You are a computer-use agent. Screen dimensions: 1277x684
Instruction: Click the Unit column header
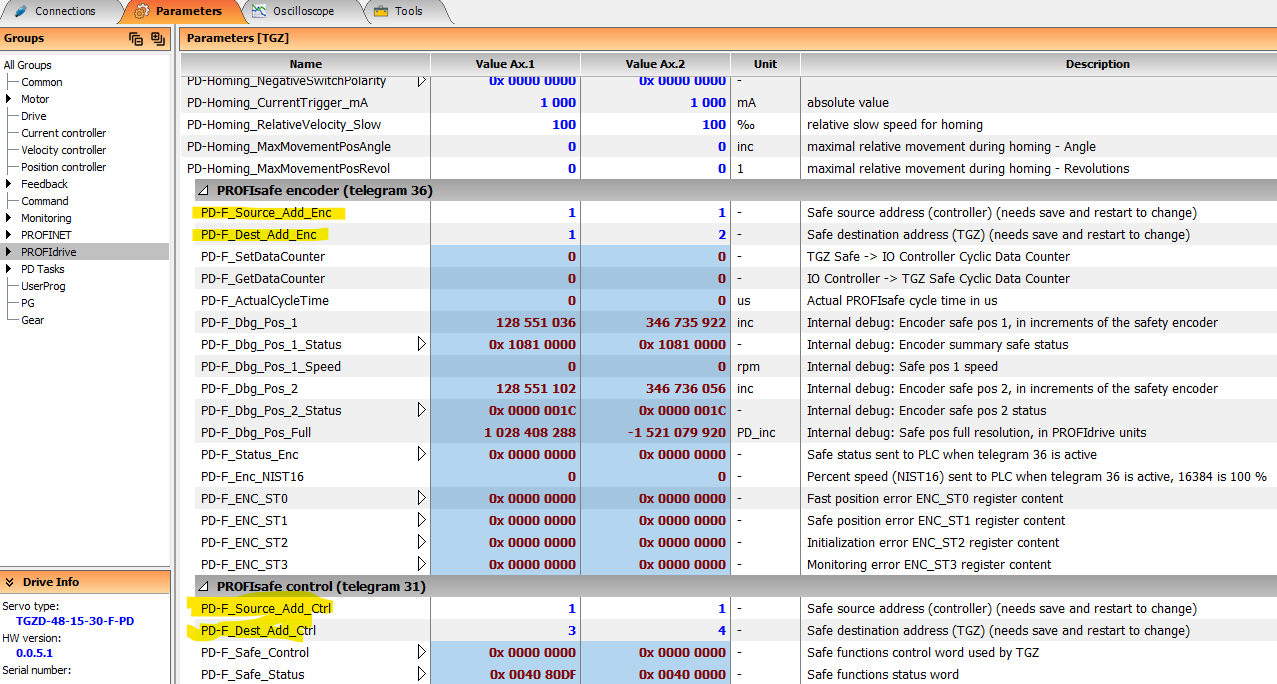click(x=765, y=64)
